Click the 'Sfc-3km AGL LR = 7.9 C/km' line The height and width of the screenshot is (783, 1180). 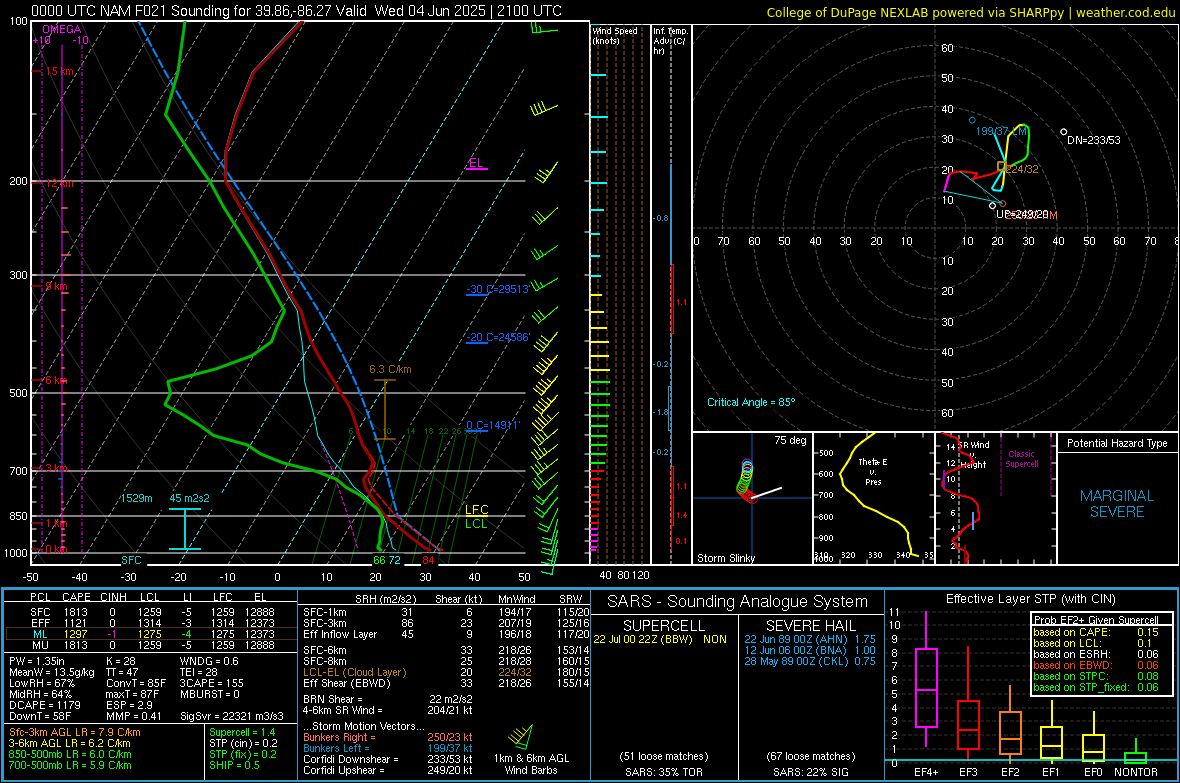pyautogui.click(x=75, y=732)
